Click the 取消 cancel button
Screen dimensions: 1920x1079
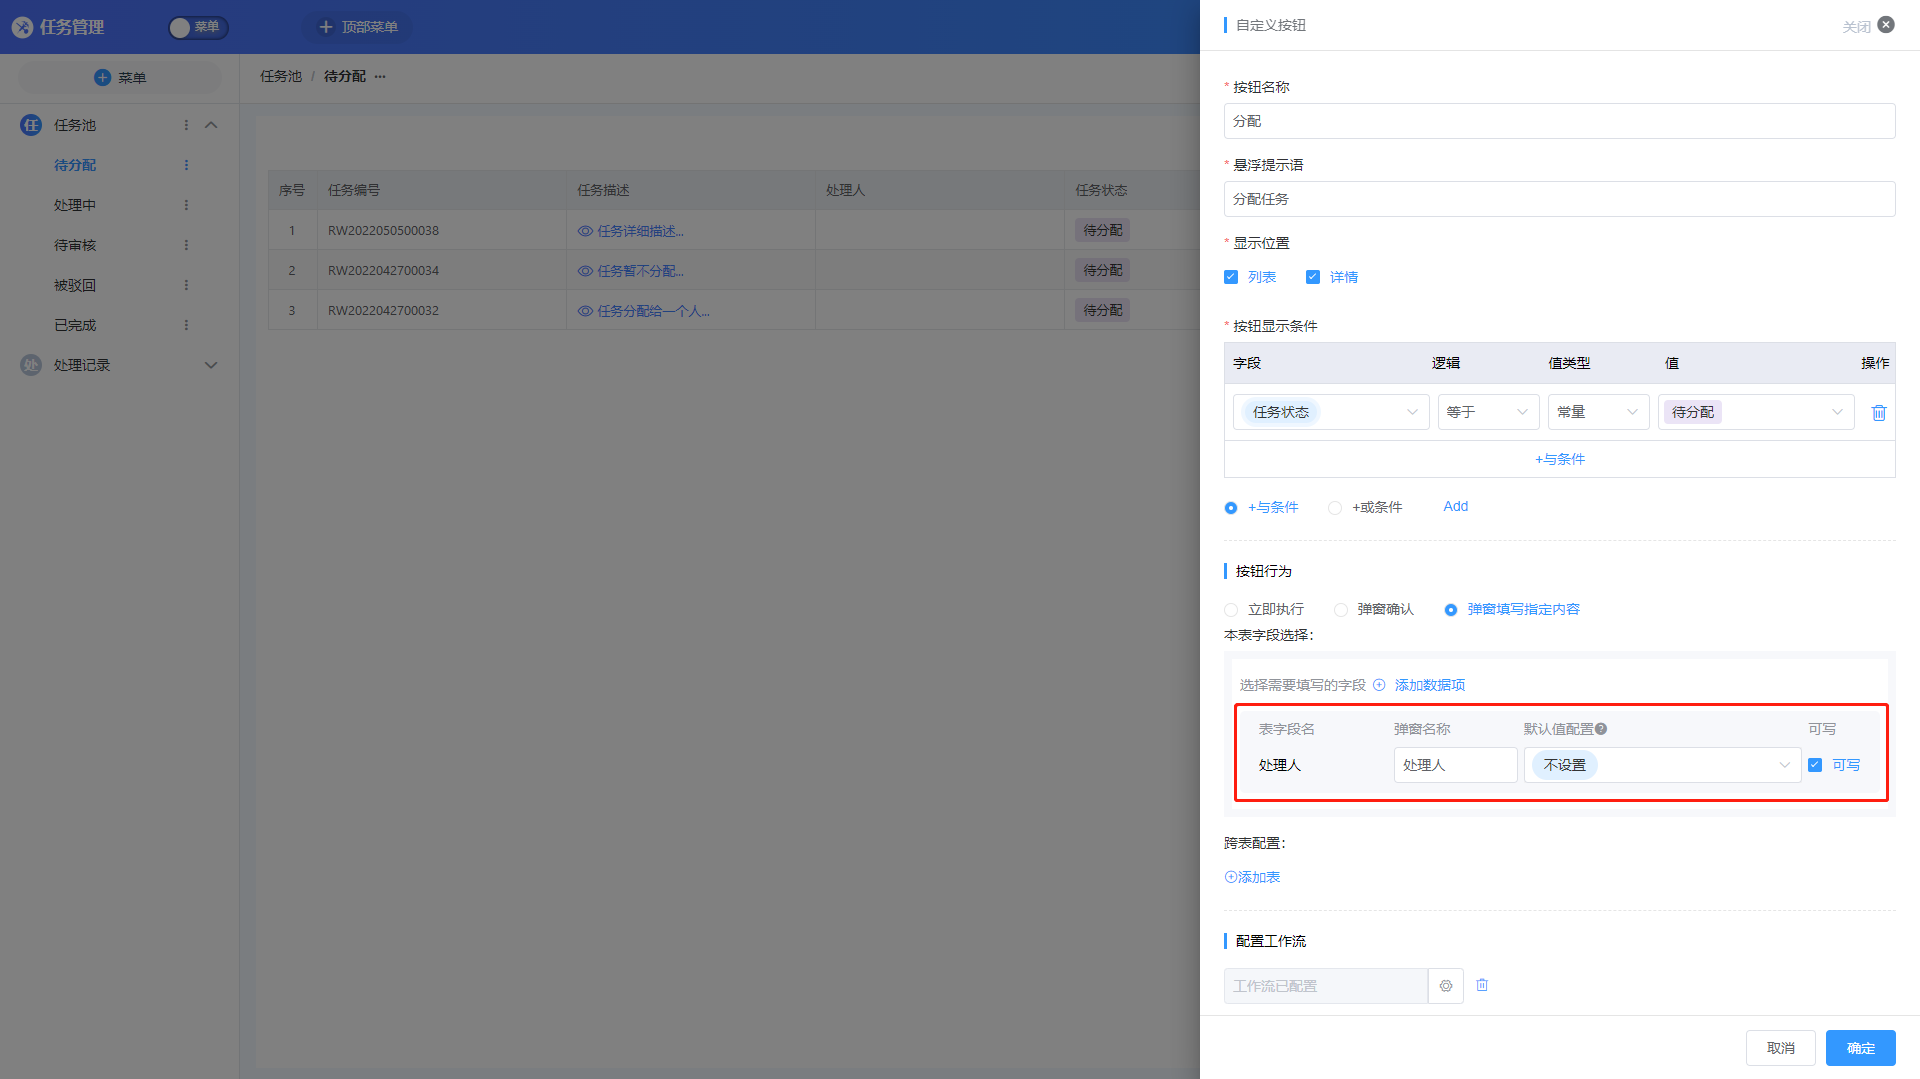pos(1780,1048)
